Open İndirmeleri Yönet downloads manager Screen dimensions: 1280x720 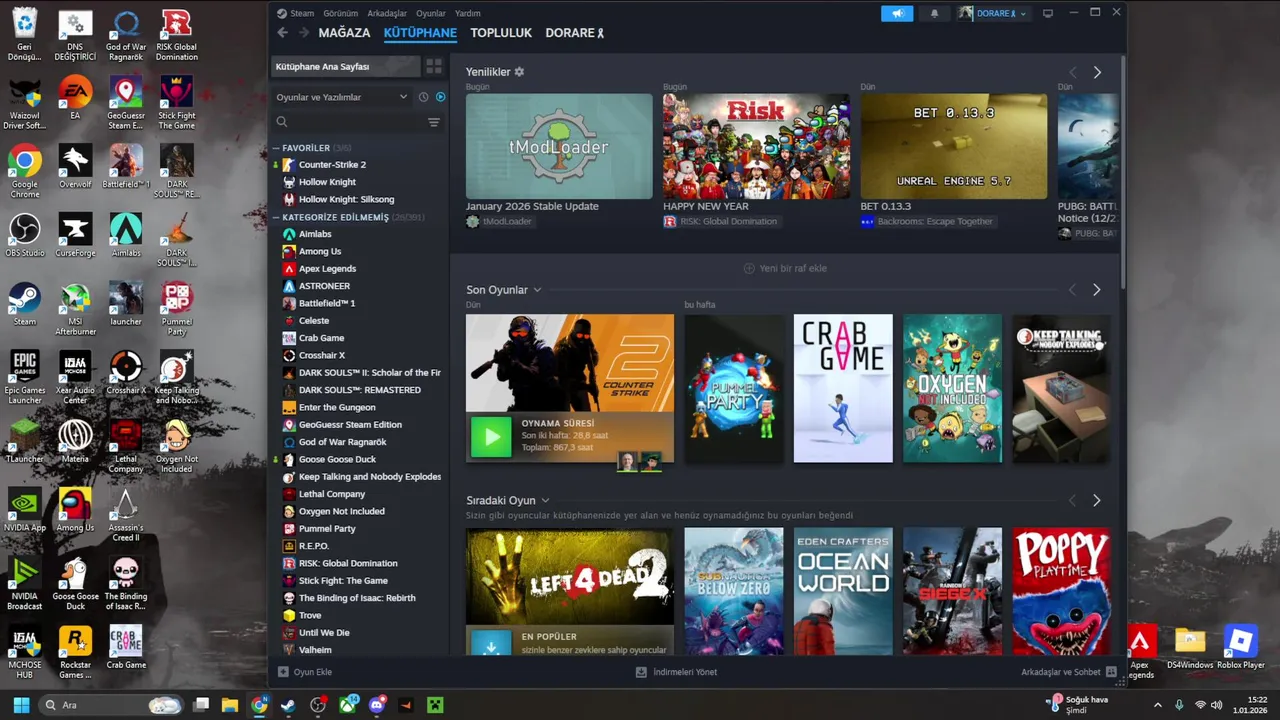click(677, 672)
